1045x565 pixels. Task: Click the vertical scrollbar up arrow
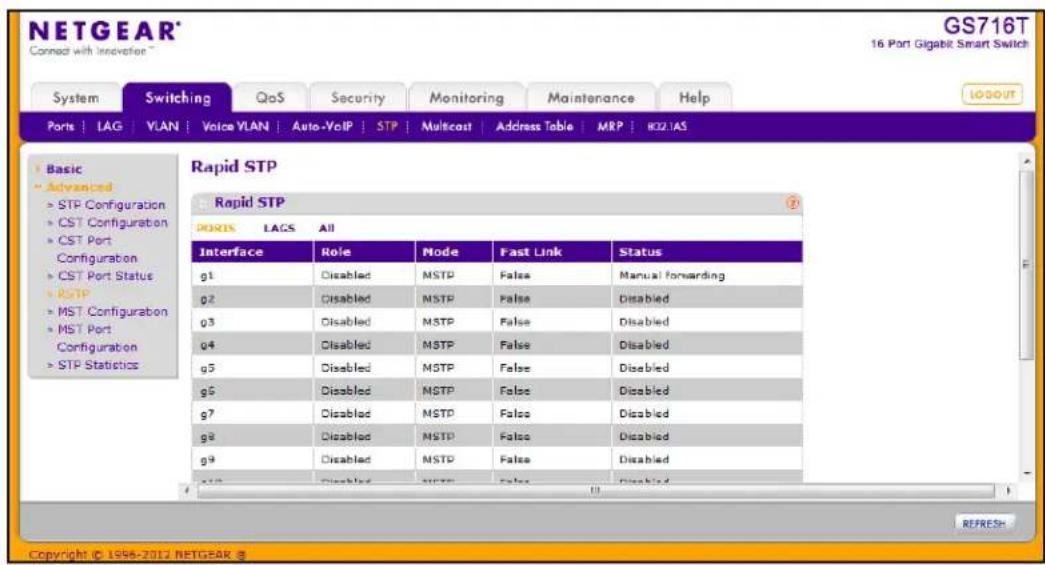(1026, 161)
